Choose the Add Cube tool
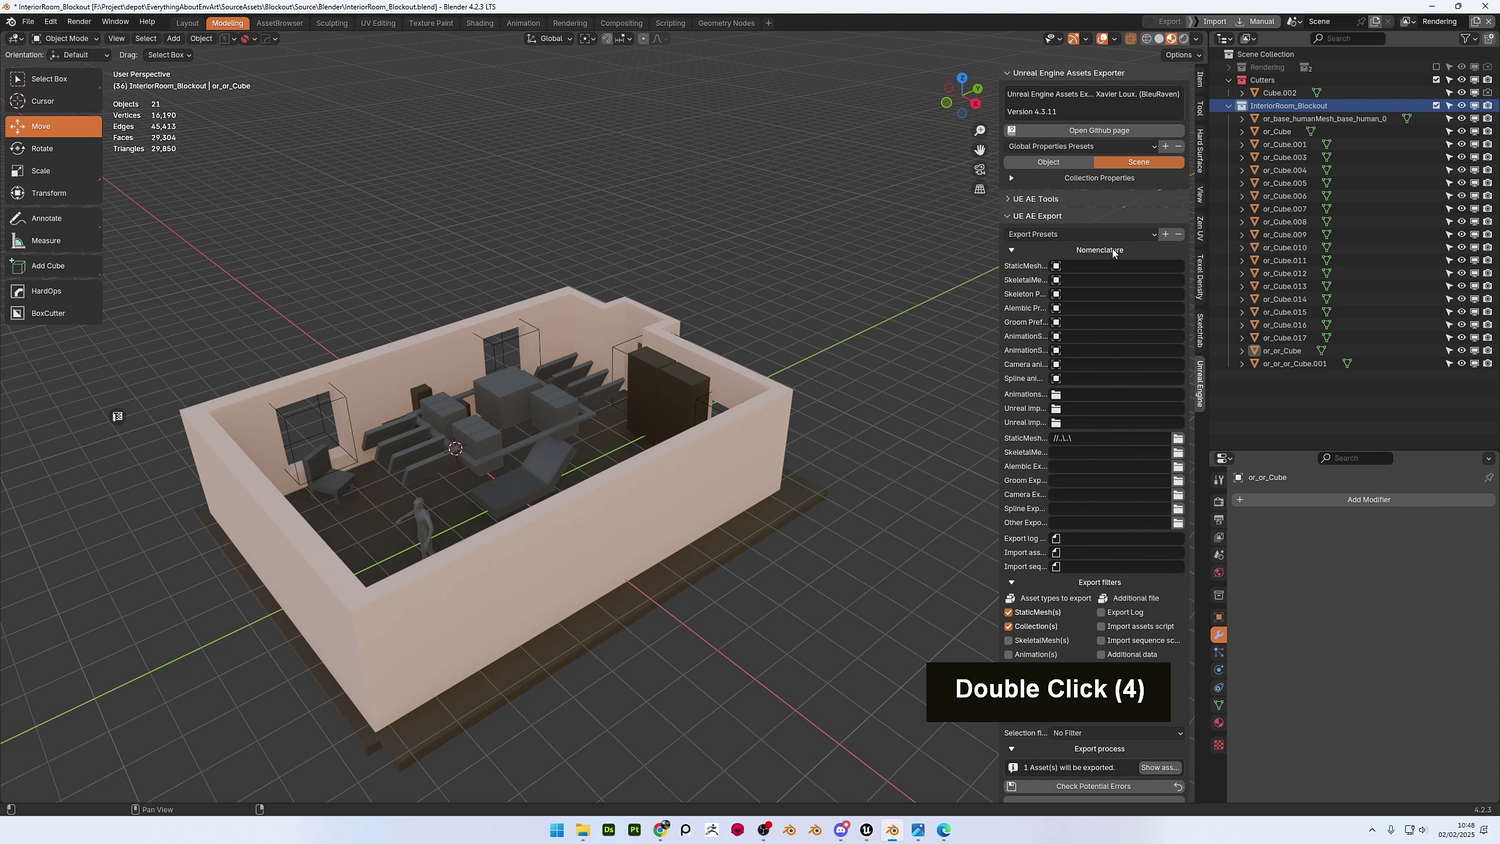The image size is (1500, 844). click(53, 266)
